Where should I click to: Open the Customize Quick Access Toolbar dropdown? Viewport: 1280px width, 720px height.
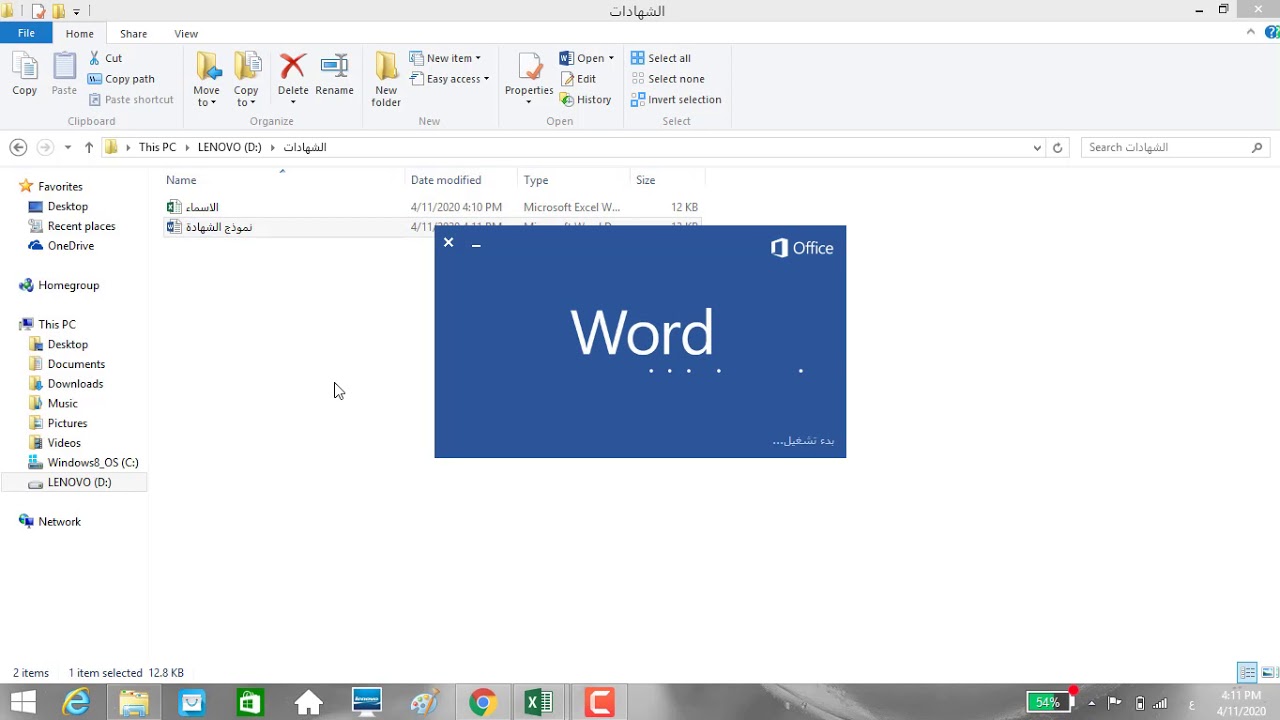(76, 12)
